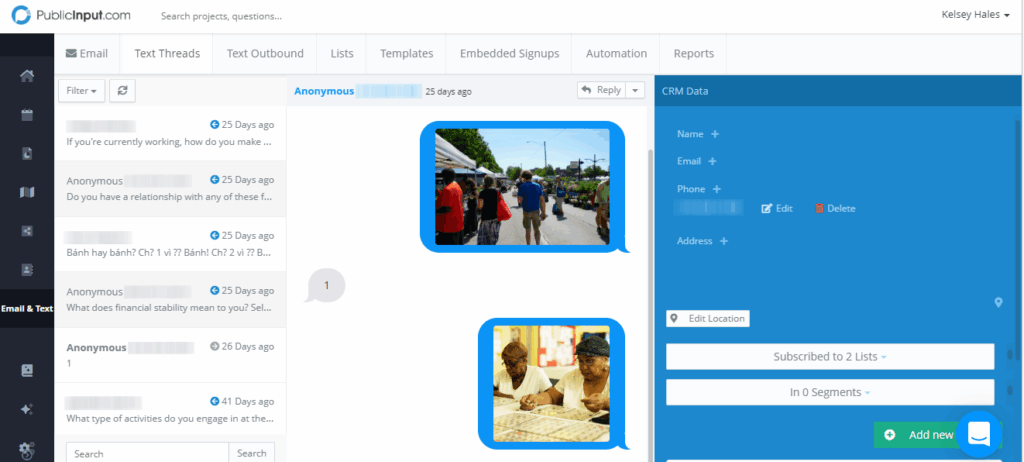The height and width of the screenshot is (462, 1024).
Task: Expand the Subscribed to 2 Lists dropdown
Action: (x=830, y=356)
